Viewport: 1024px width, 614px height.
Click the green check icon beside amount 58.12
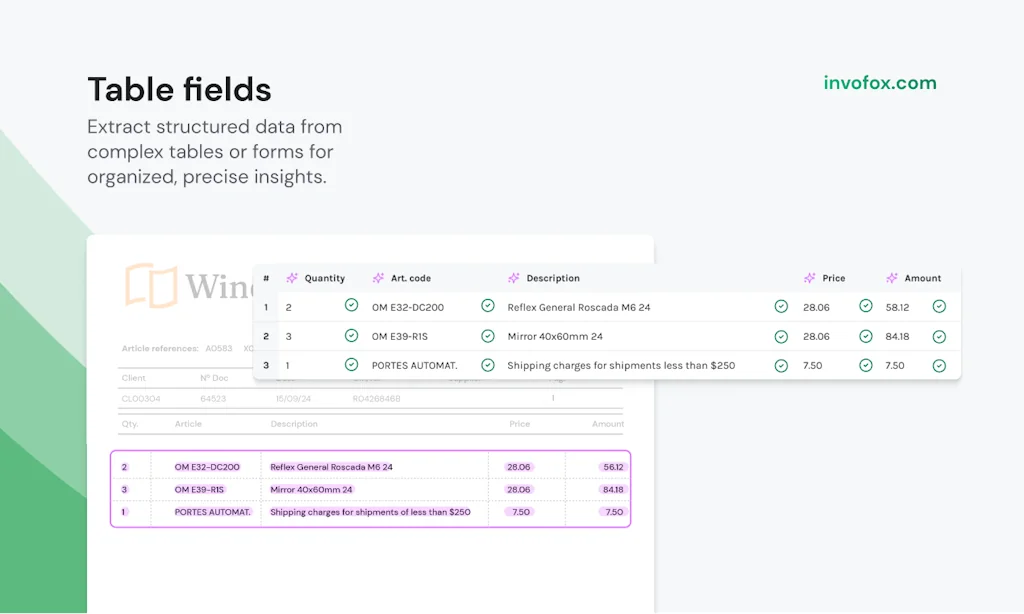pyautogui.click(x=938, y=306)
